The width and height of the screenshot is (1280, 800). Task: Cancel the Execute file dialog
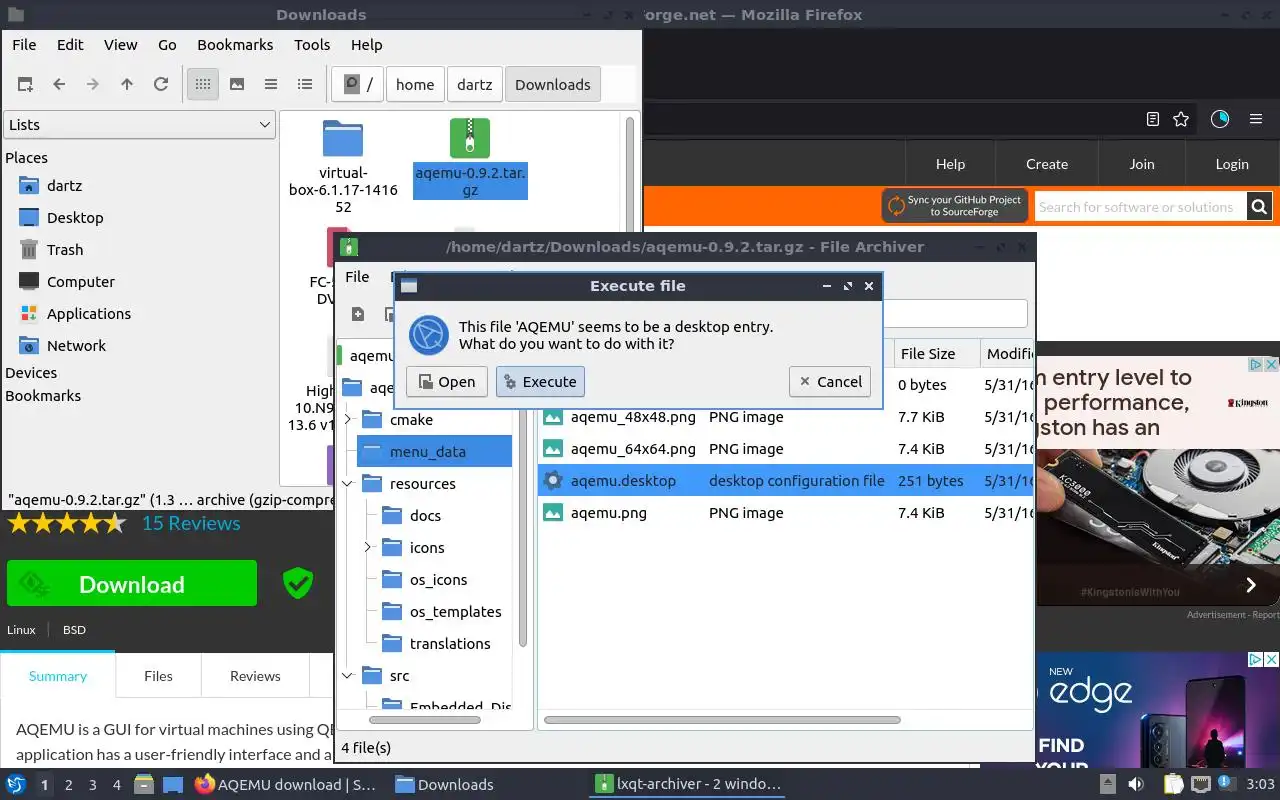coord(829,381)
